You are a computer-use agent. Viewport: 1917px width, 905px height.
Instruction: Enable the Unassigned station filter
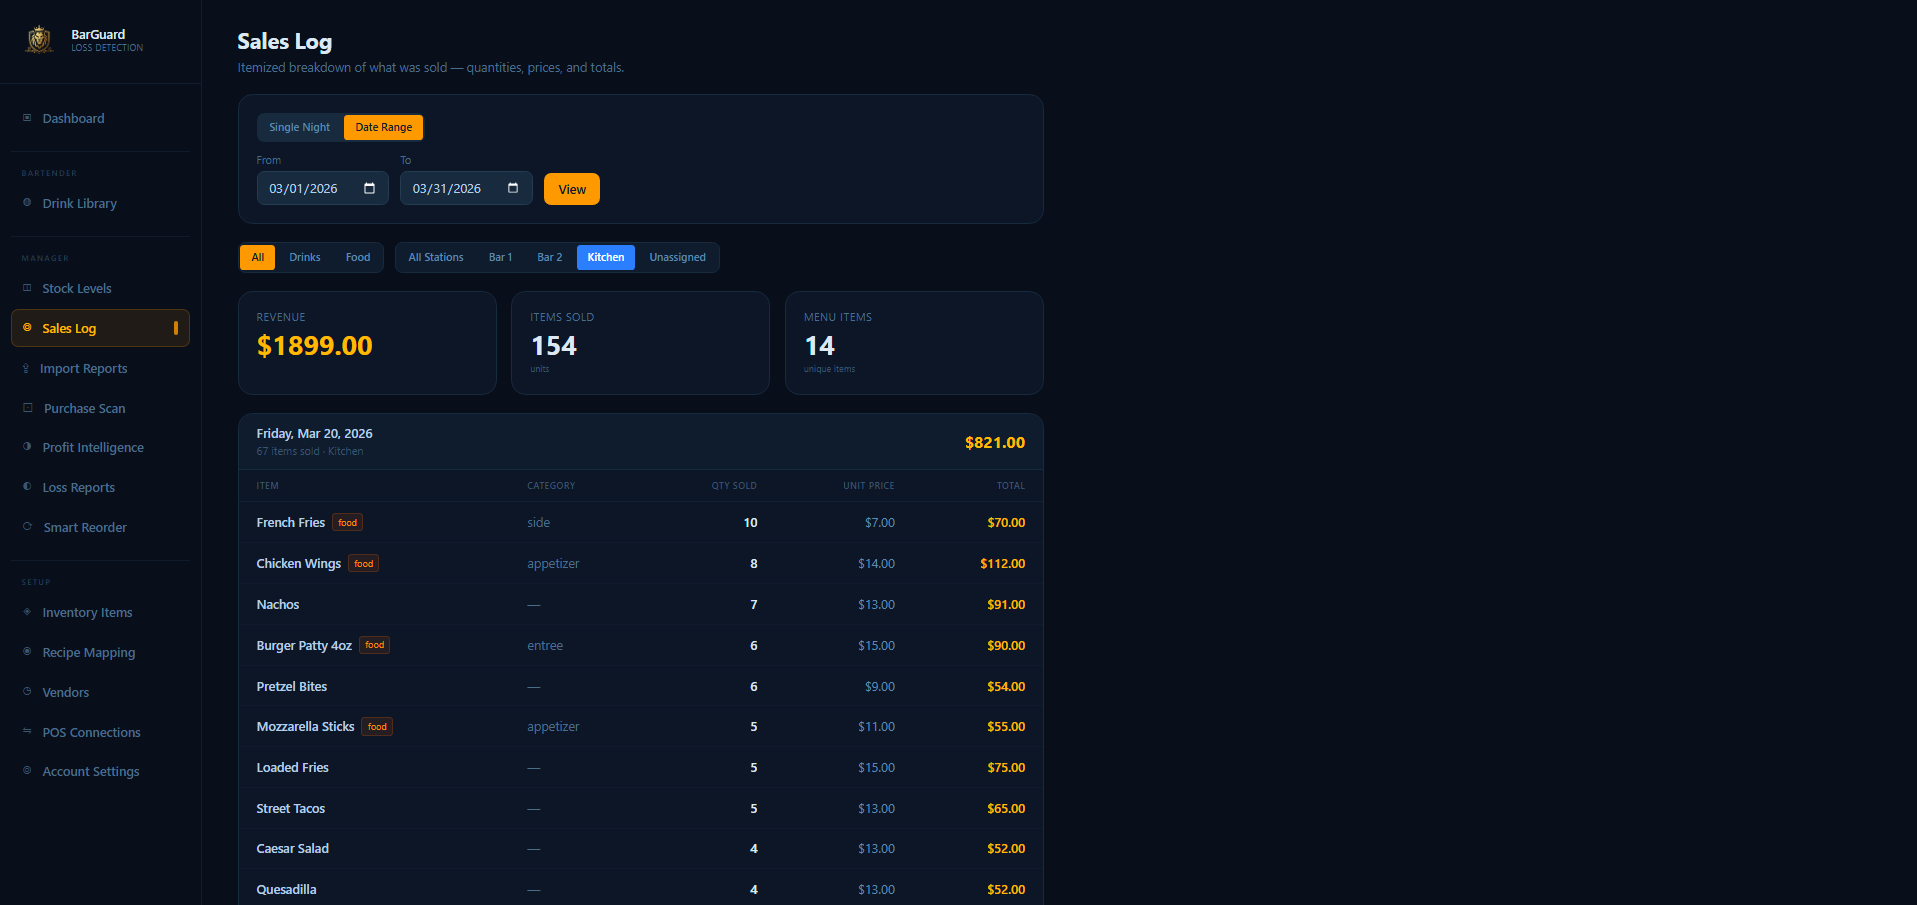[x=677, y=257]
